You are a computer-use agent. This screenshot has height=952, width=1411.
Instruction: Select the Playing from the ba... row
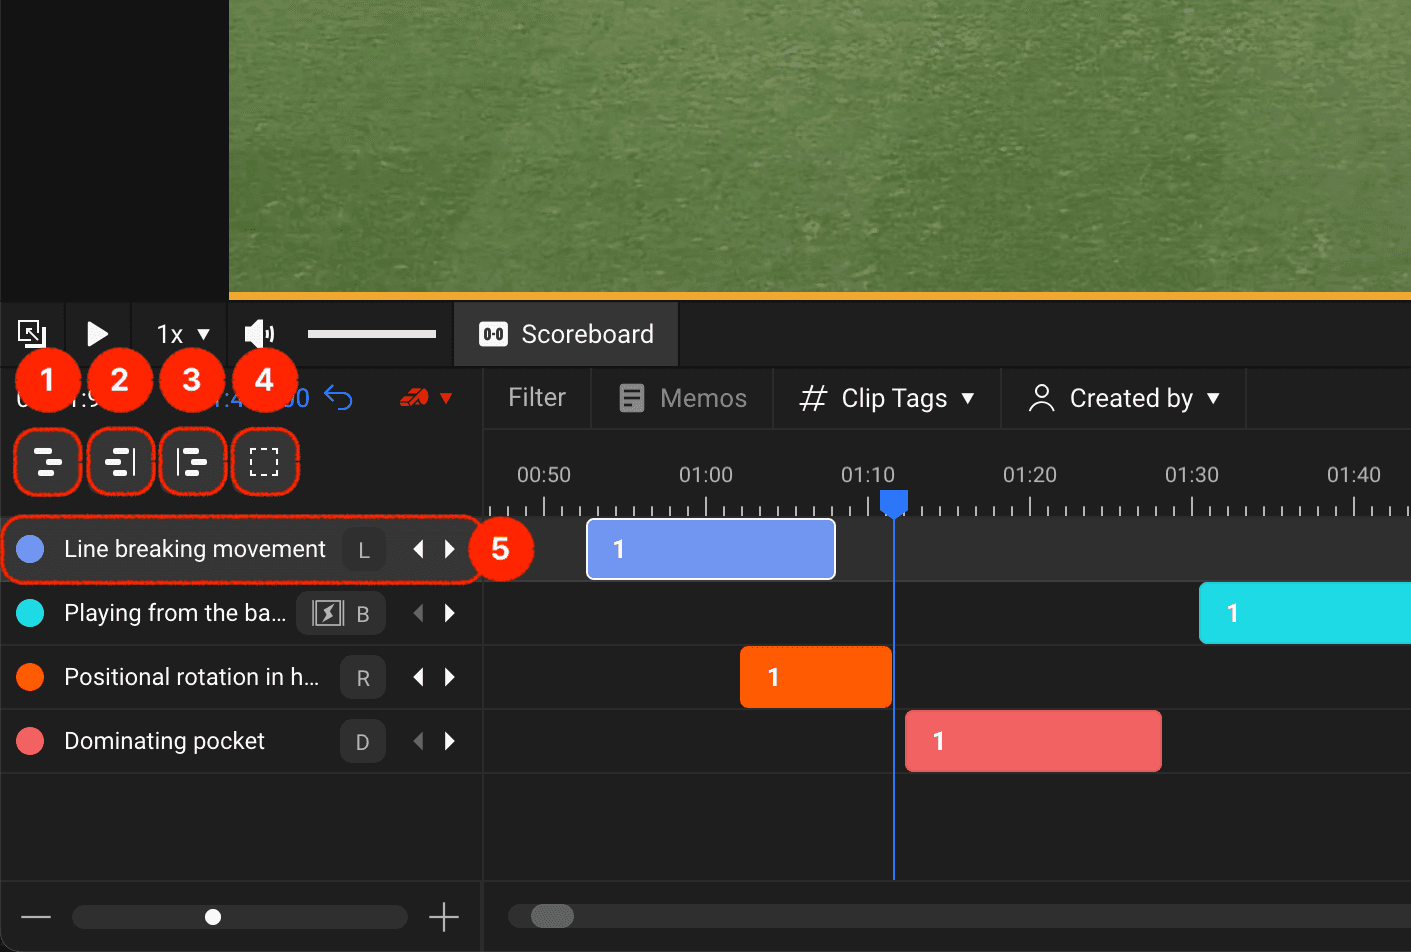pyautogui.click(x=241, y=613)
